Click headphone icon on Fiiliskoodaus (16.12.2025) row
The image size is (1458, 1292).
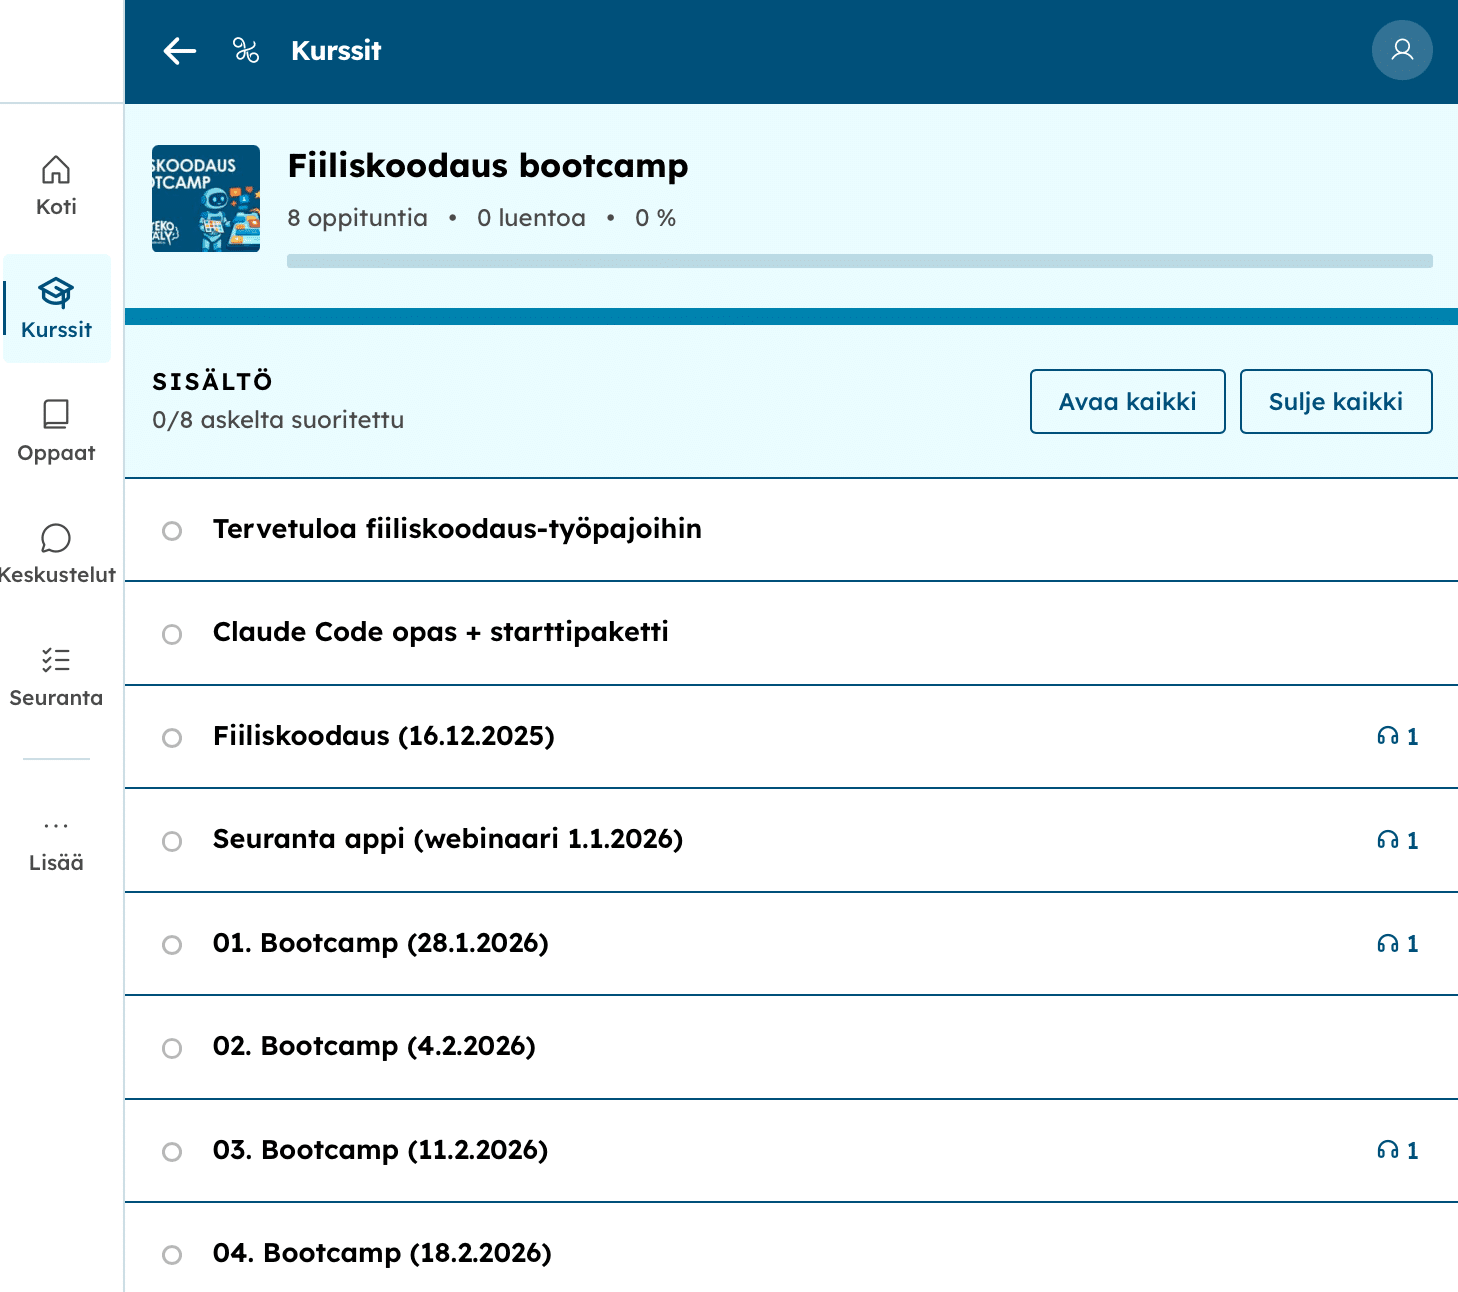pos(1387,737)
